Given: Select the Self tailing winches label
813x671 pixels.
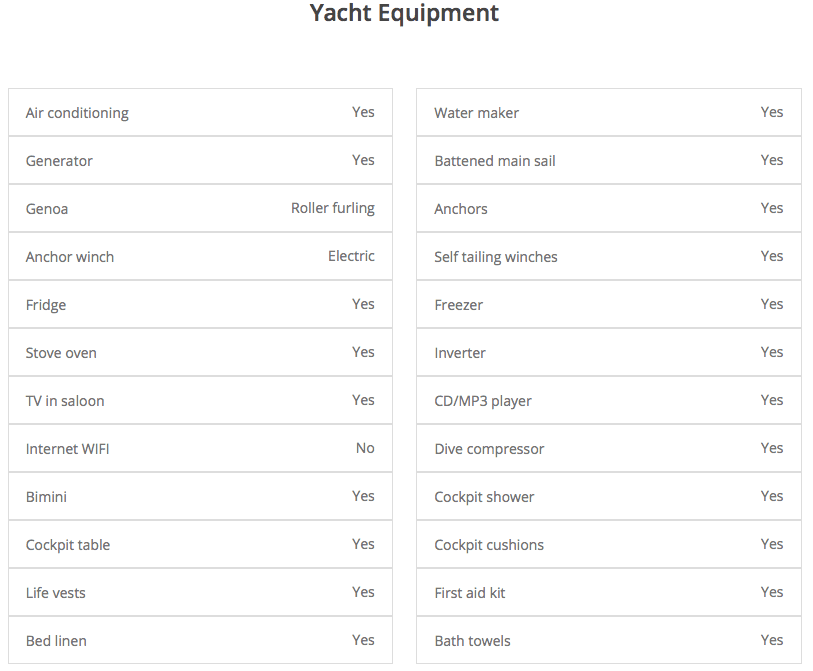Looking at the screenshot, I should tap(496, 257).
